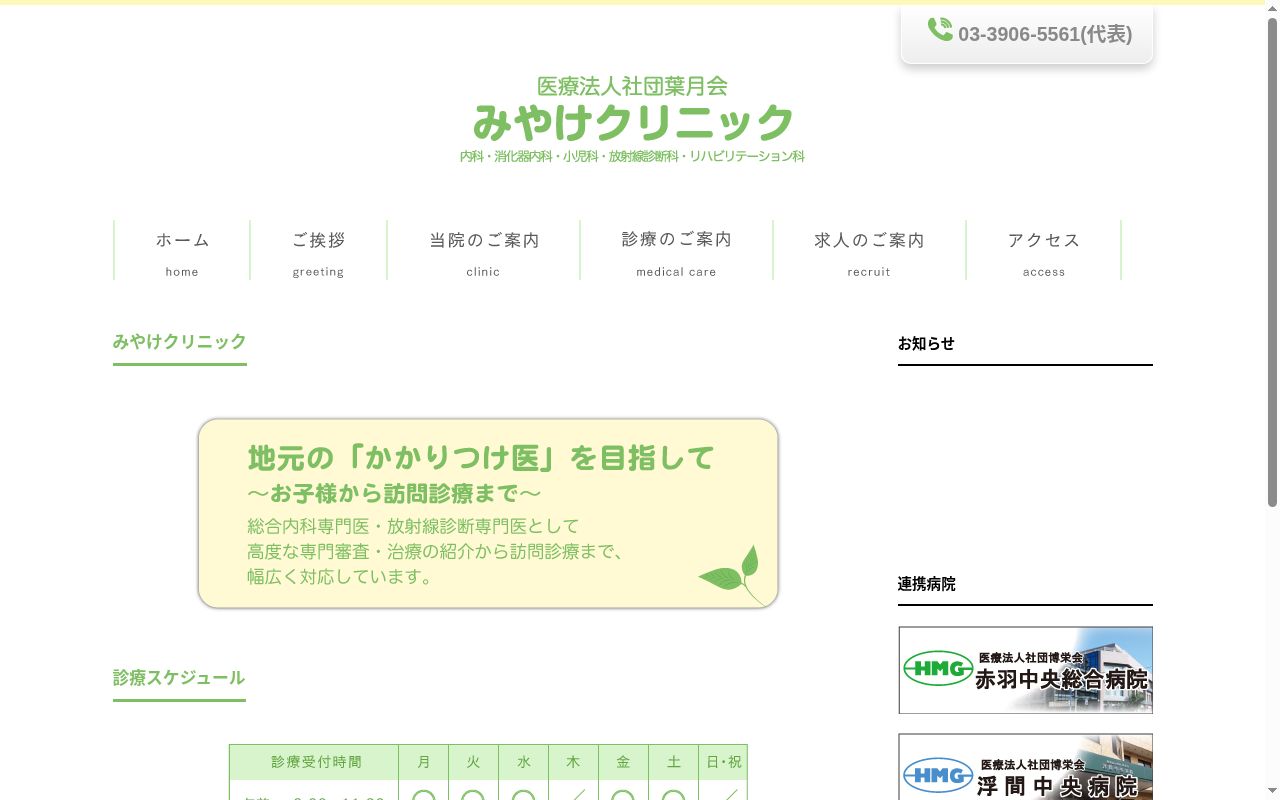1280x800 pixels.
Task: Open the 浮間中央病院 hospital banner
Action: pyautogui.click(x=1026, y=767)
